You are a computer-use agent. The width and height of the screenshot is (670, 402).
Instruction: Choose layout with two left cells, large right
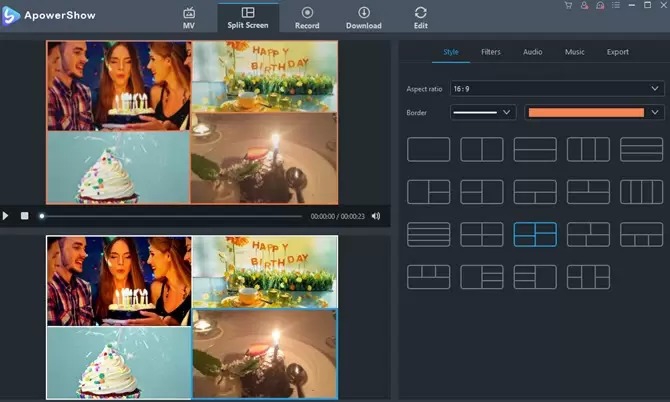pos(482,192)
